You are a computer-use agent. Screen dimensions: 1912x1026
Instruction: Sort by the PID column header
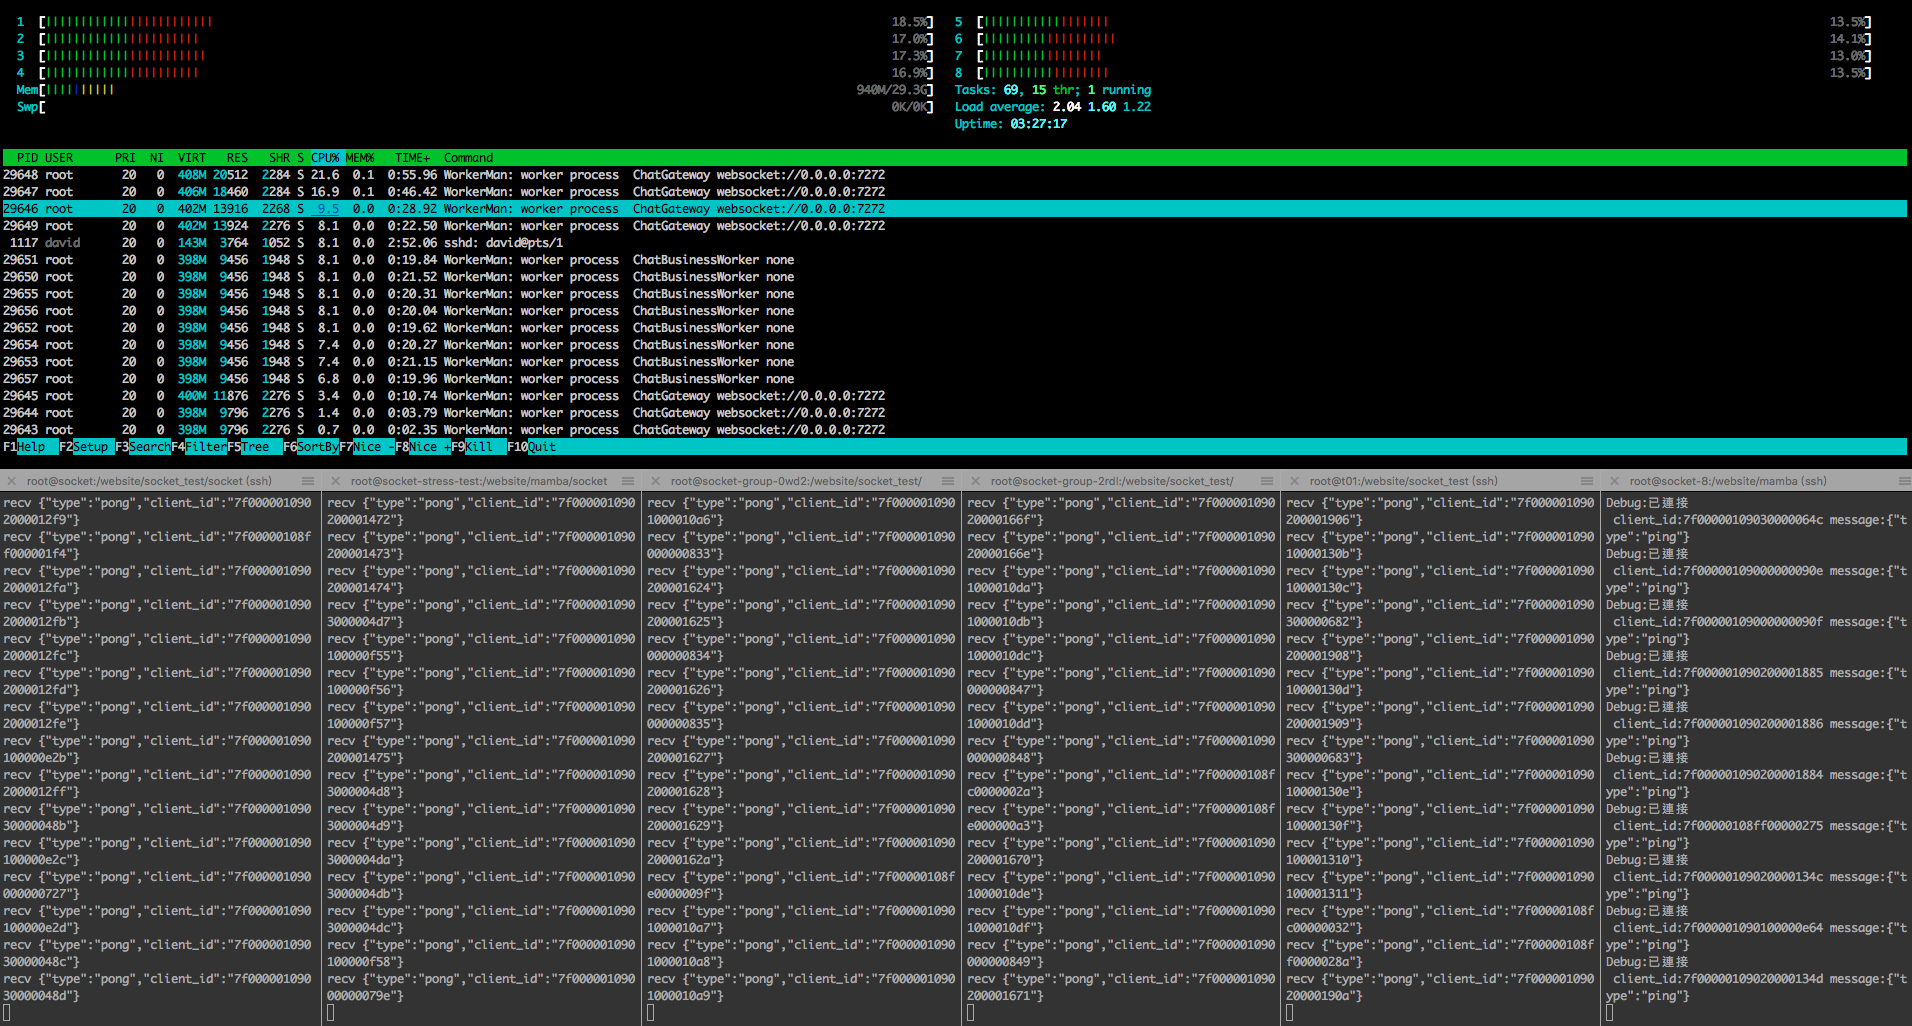(27, 158)
